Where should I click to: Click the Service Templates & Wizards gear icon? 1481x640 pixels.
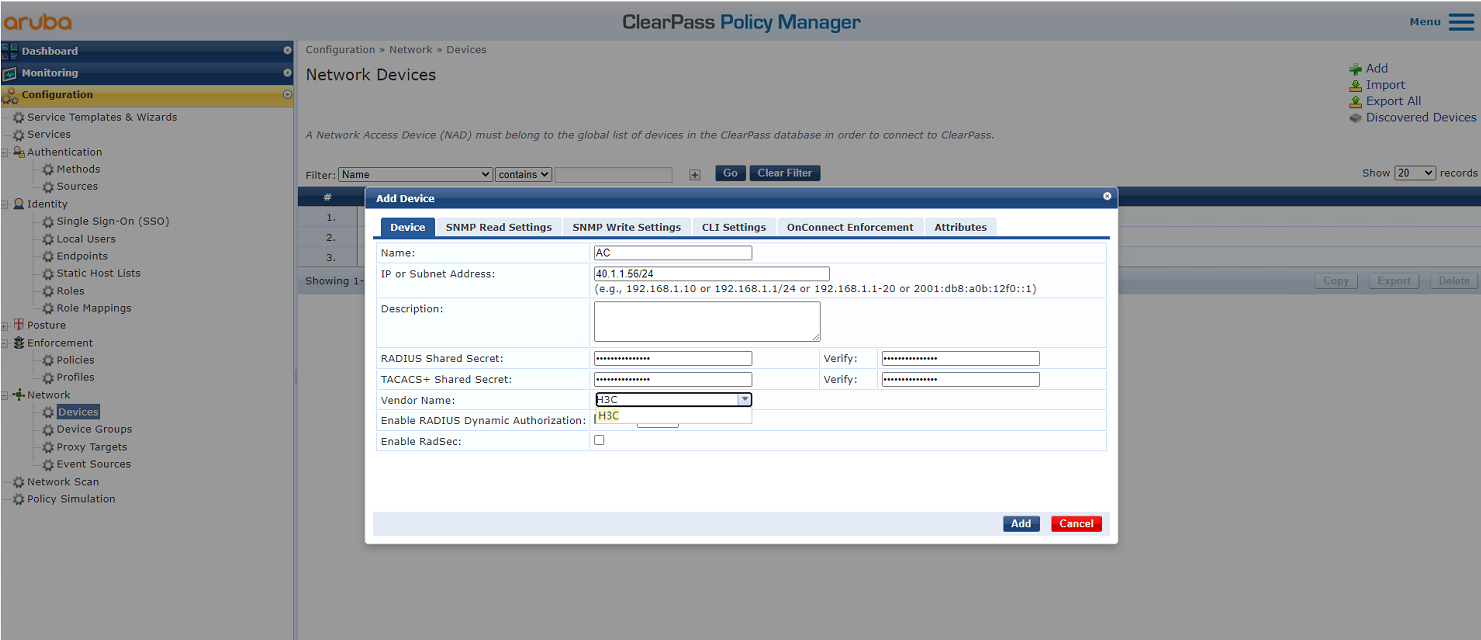(19, 118)
